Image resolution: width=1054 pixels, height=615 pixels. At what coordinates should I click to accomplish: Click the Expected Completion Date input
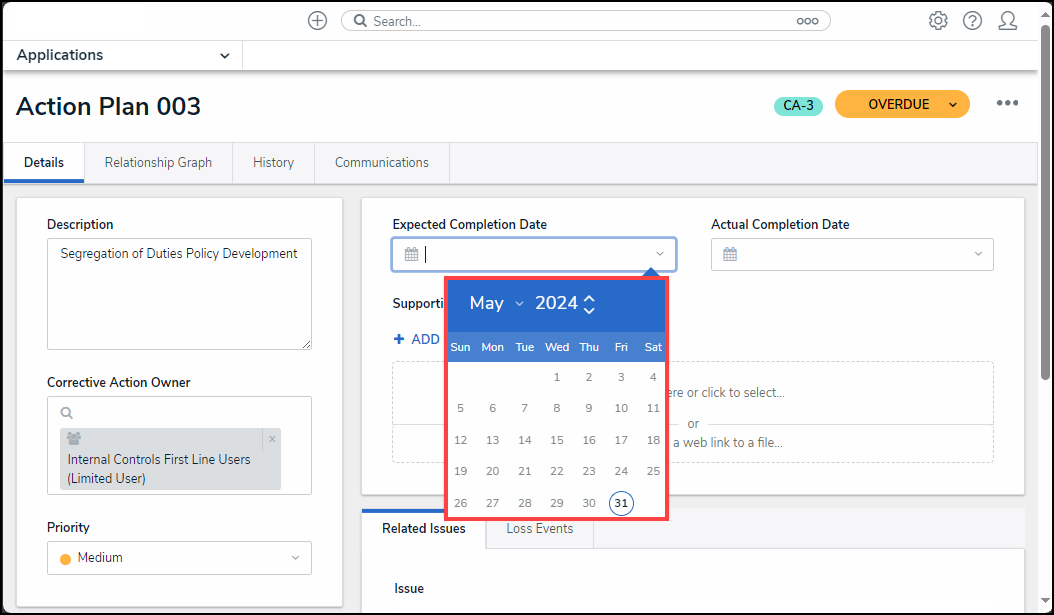(x=534, y=254)
